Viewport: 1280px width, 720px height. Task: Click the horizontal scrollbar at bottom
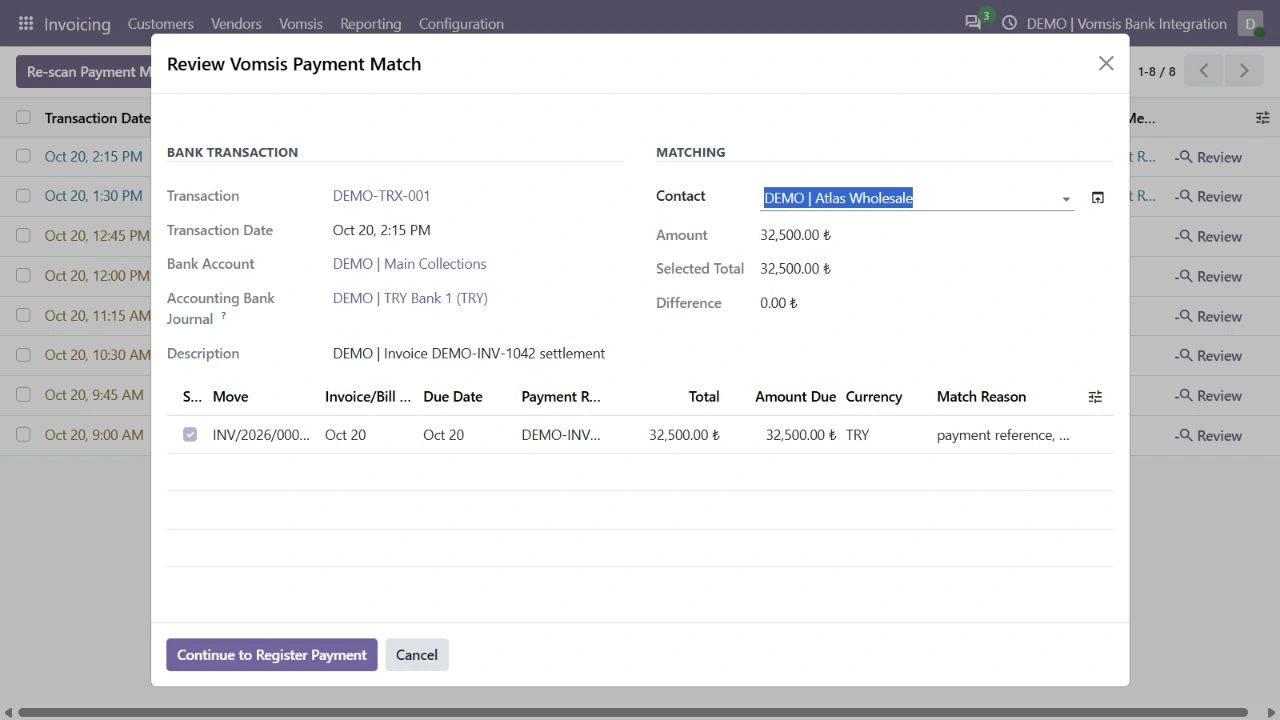click(633, 713)
